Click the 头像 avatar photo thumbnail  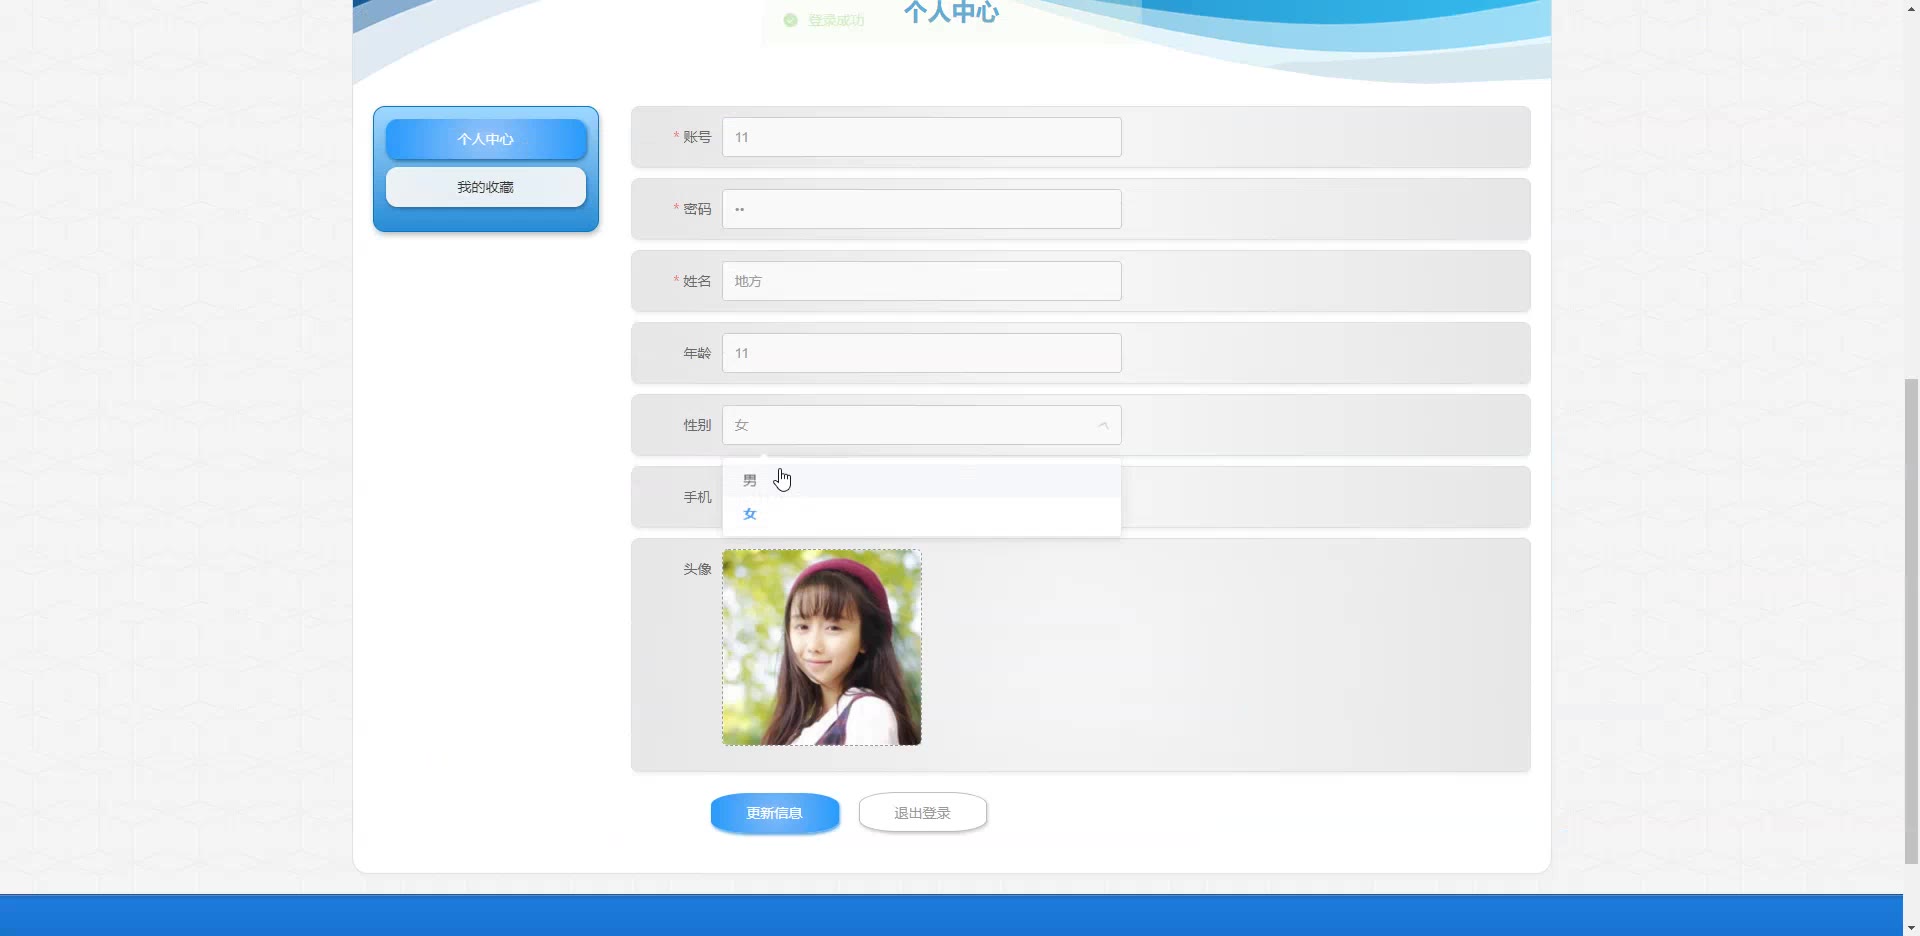pos(821,647)
